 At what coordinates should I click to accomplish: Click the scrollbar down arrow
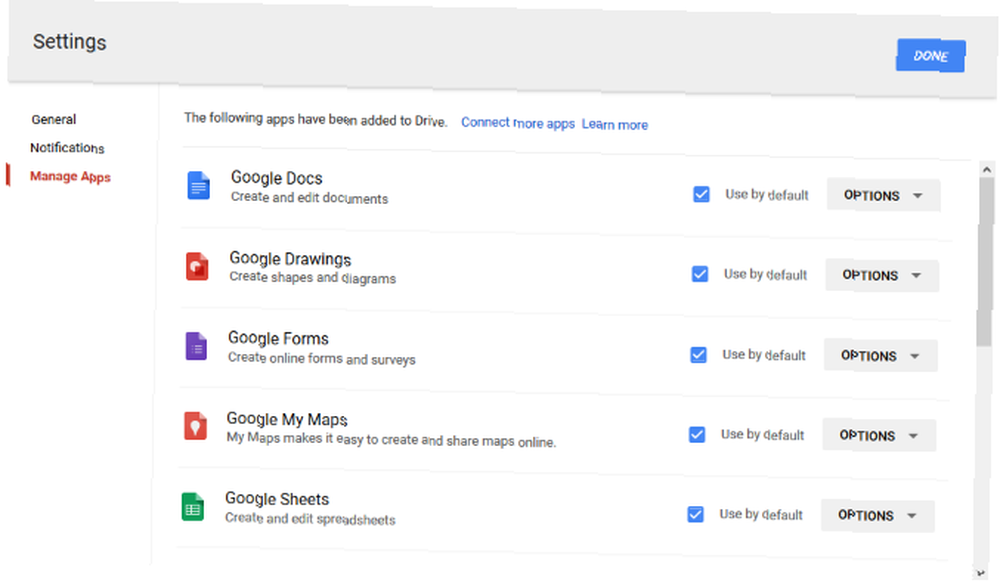click(x=981, y=573)
